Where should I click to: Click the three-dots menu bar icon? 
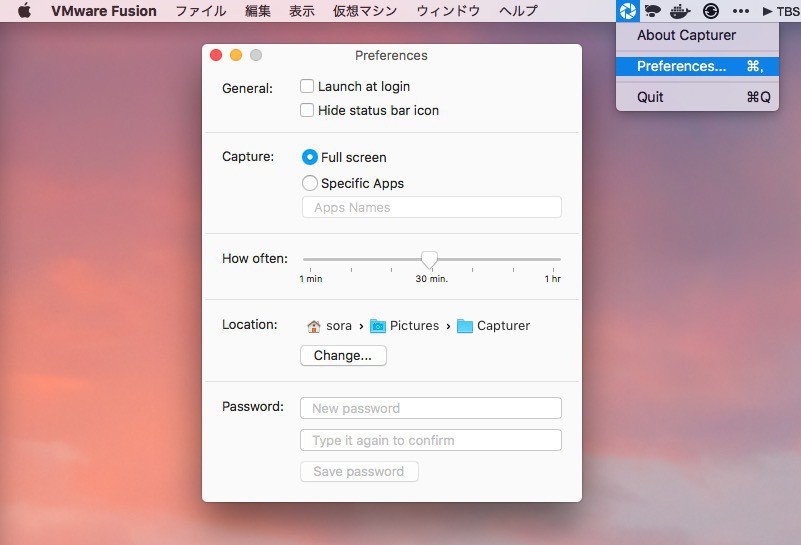(x=741, y=11)
